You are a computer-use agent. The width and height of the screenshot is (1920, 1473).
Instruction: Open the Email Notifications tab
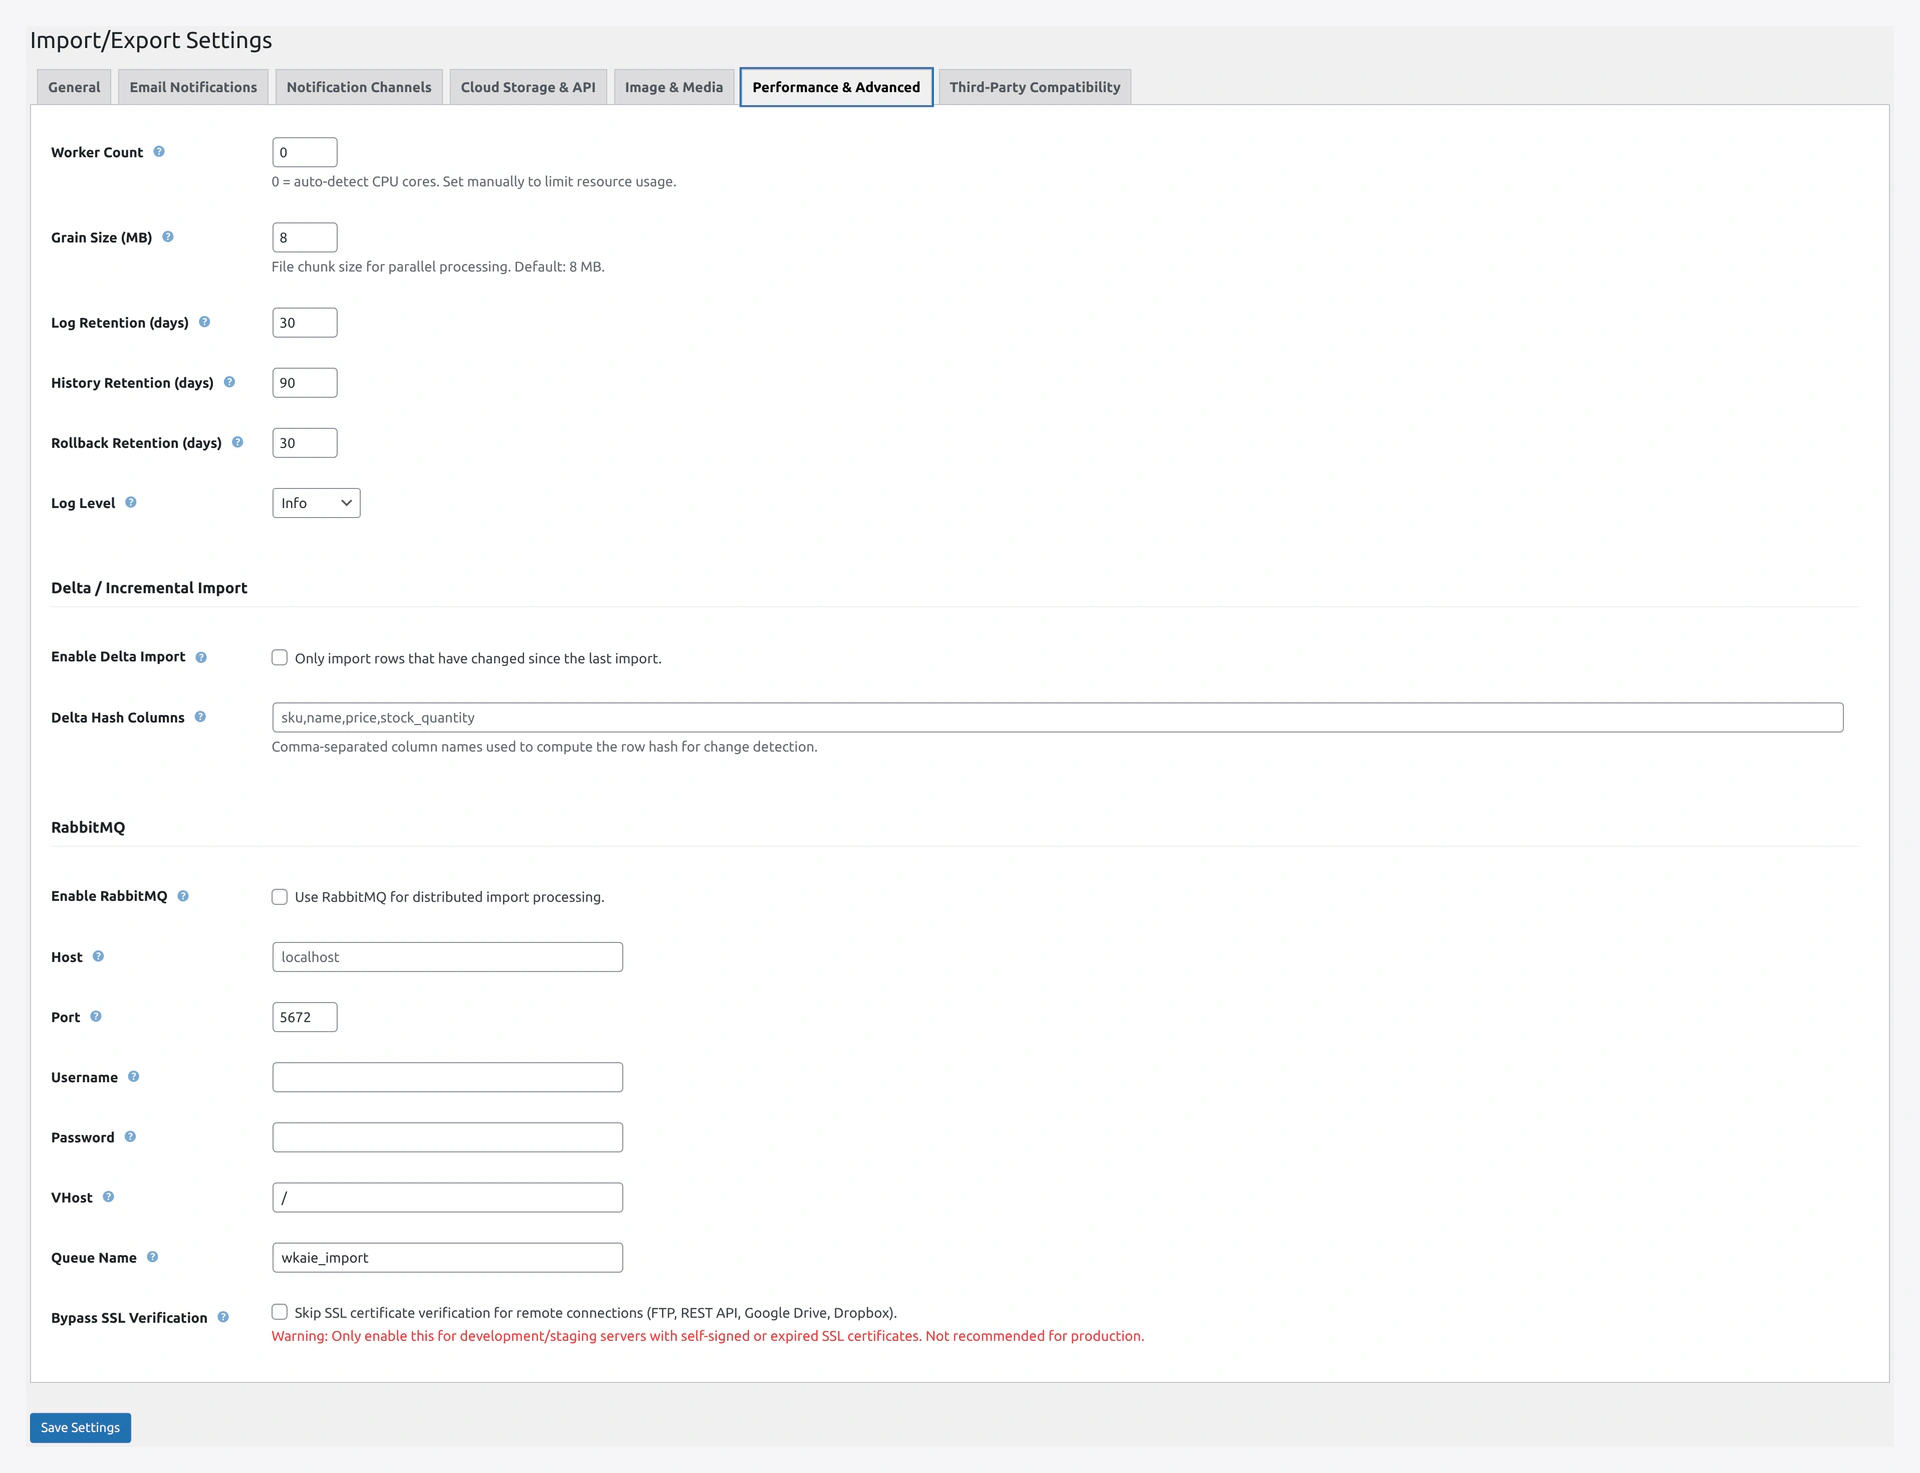coord(193,87)
